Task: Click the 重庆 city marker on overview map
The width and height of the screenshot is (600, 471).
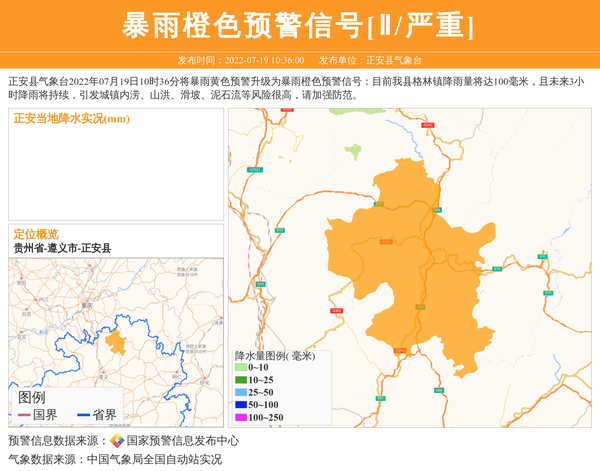Action: tap(86, 303)
